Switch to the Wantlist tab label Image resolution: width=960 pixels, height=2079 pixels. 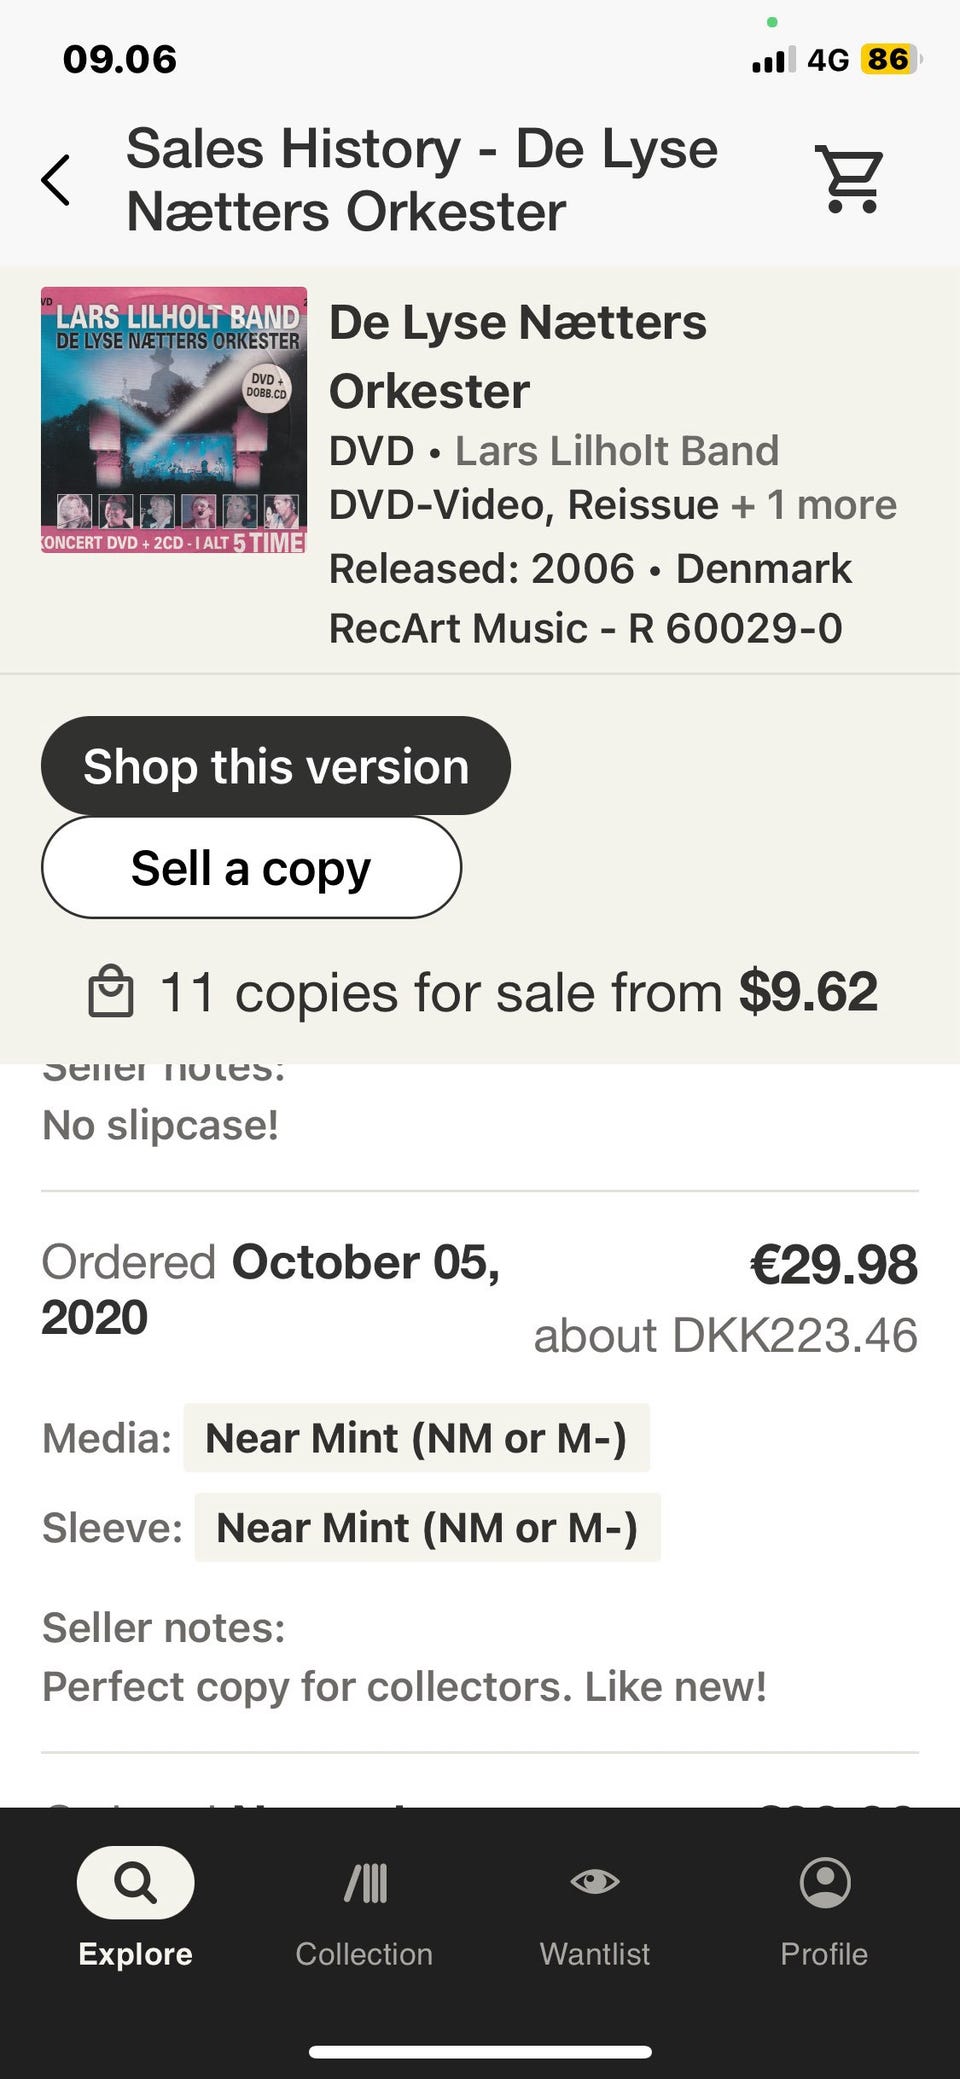(595, 1953)
